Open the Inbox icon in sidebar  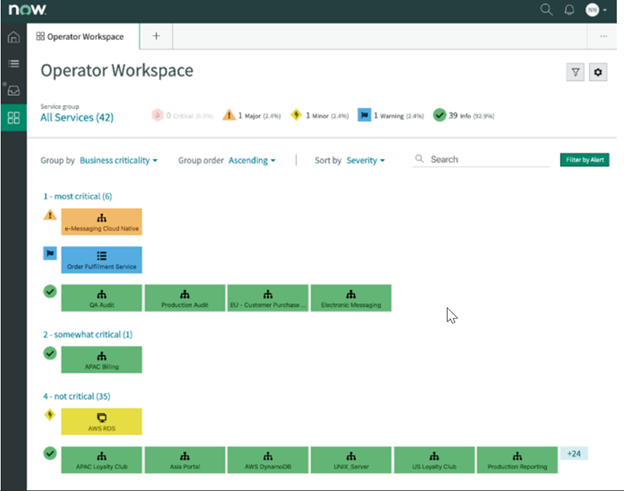coord(14,91)
